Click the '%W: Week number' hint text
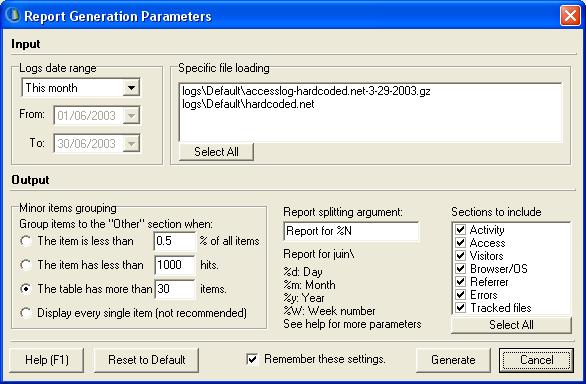 point(329,311)
